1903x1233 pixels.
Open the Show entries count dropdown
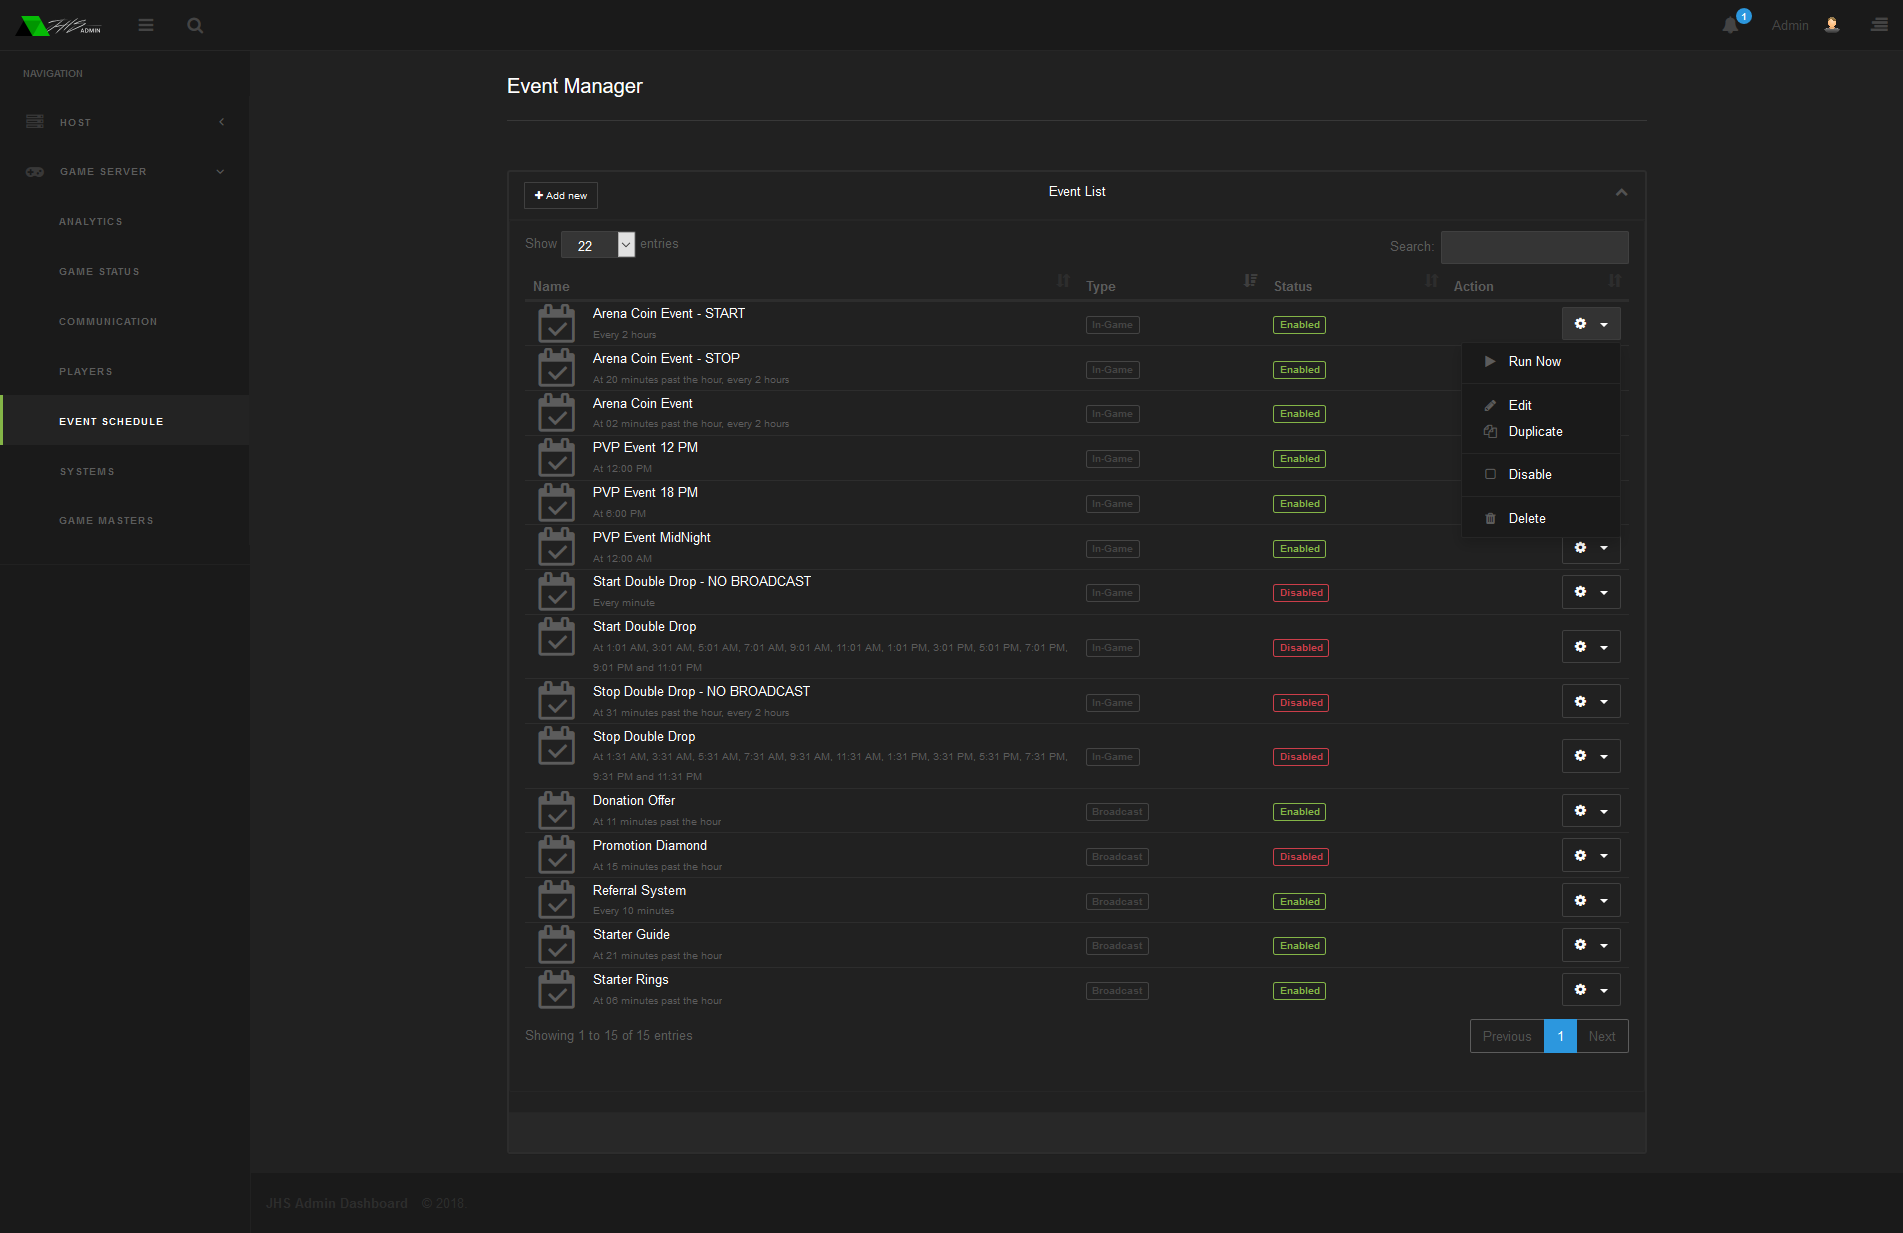(x=598, y=245)
